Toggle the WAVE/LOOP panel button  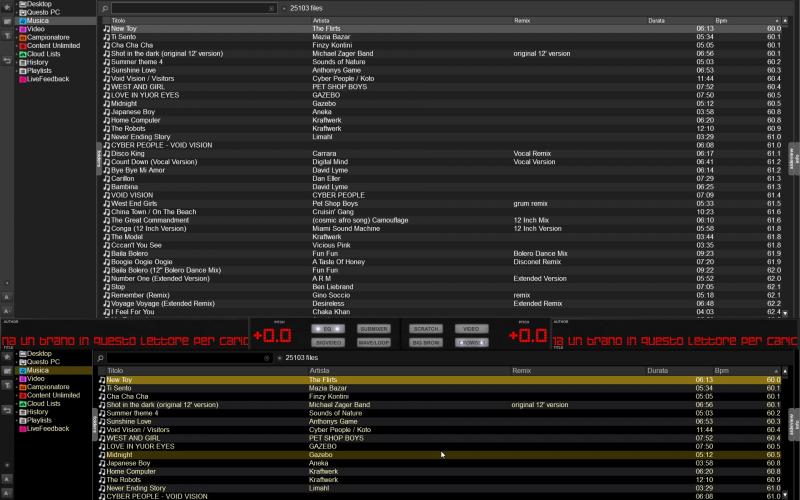coord(373,342)
